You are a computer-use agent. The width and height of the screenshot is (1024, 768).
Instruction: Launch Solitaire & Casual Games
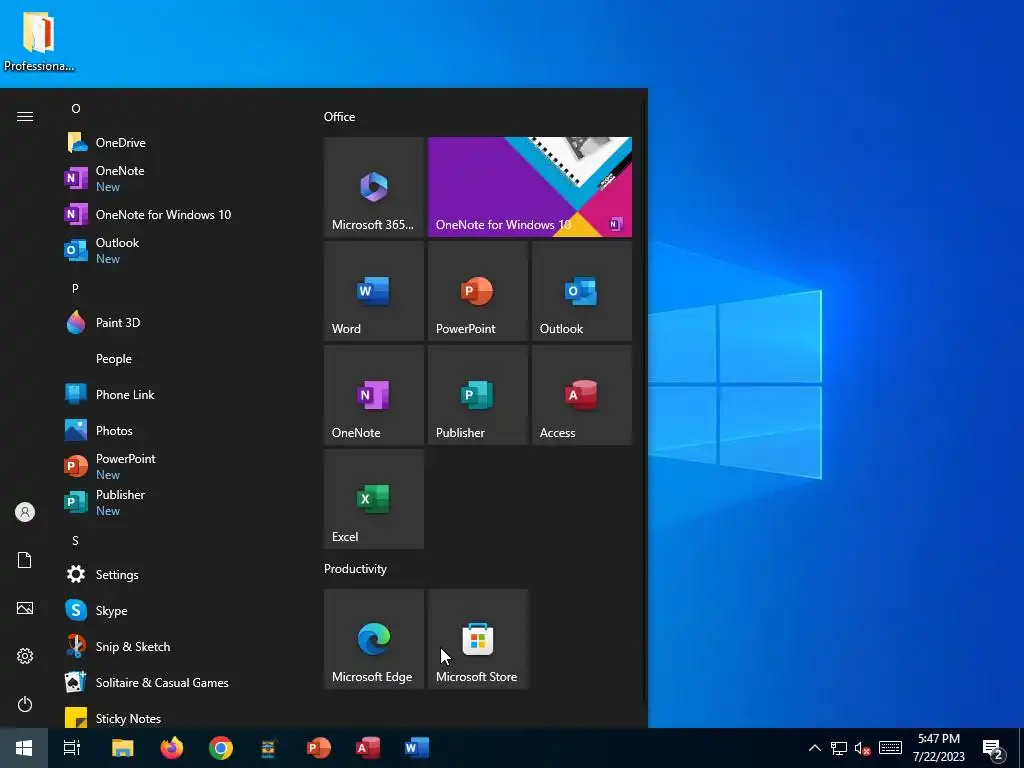pos(183,682)
